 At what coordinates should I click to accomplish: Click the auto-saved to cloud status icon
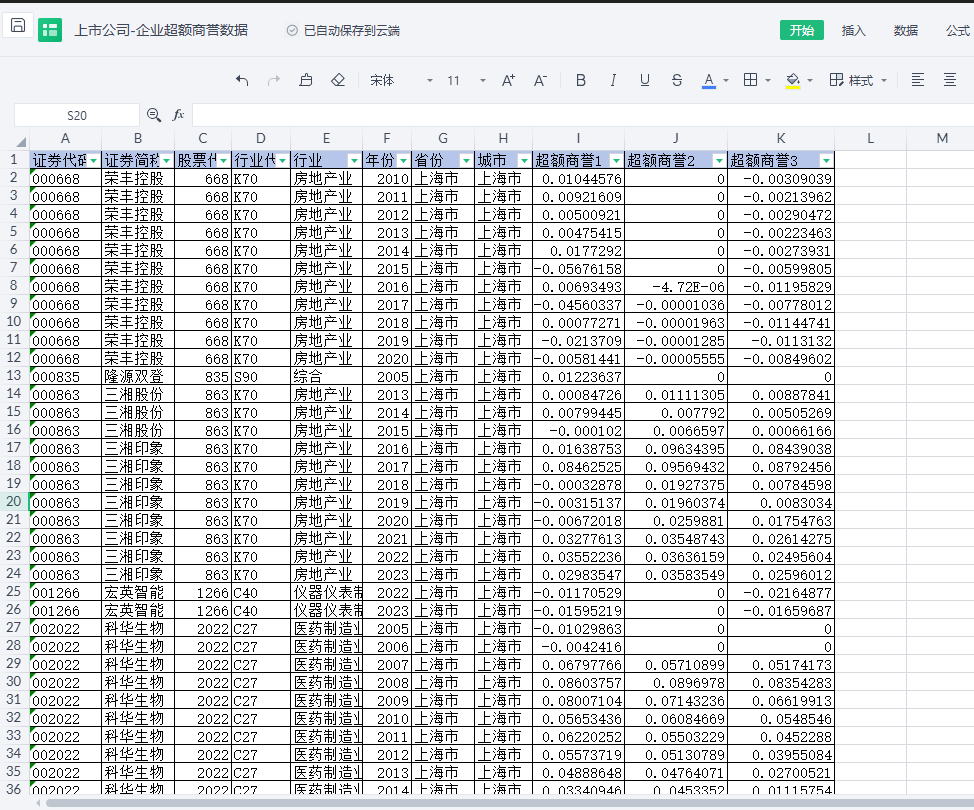pos(292,30)
